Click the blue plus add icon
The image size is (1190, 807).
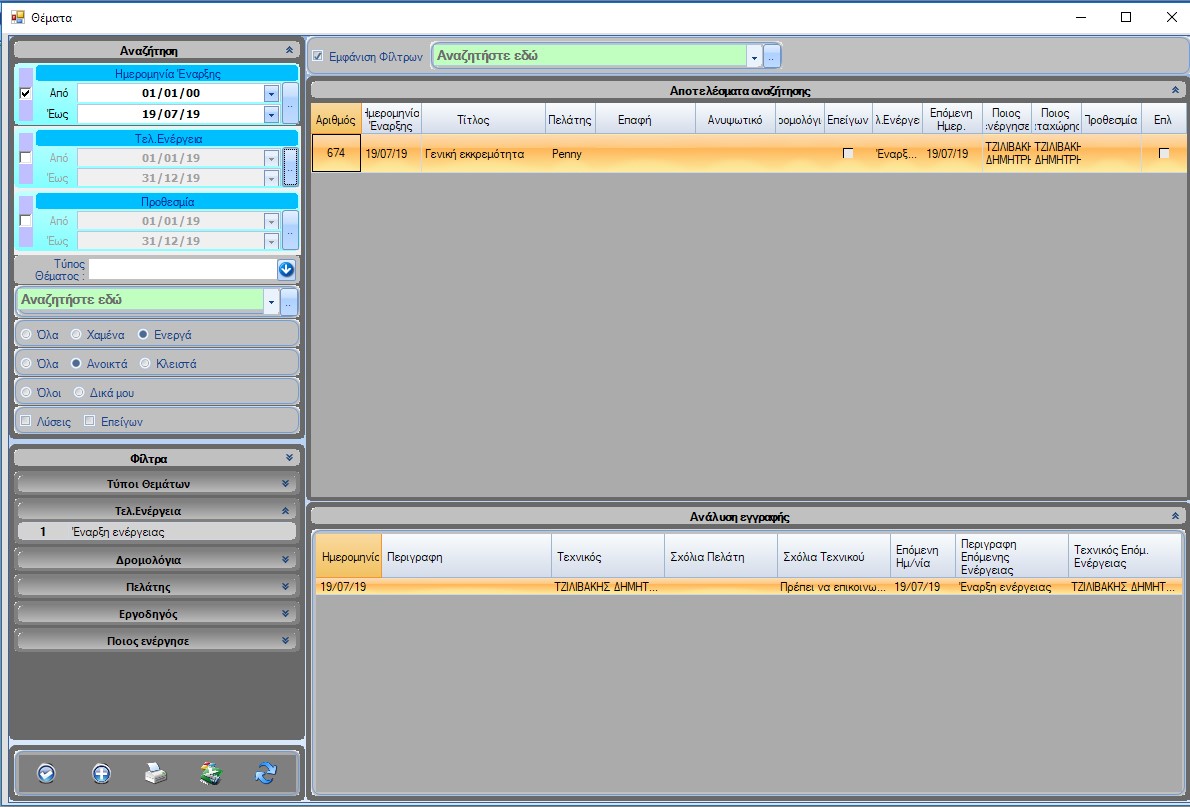point(101,773)
